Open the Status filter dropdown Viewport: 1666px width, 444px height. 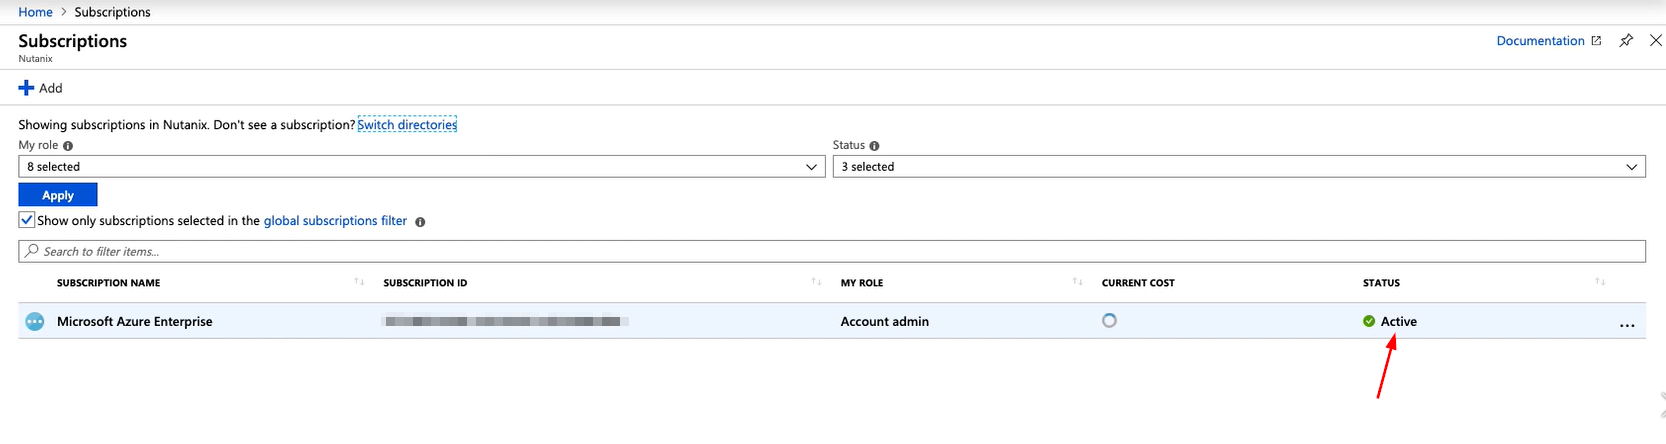[x=1239, y=167]
